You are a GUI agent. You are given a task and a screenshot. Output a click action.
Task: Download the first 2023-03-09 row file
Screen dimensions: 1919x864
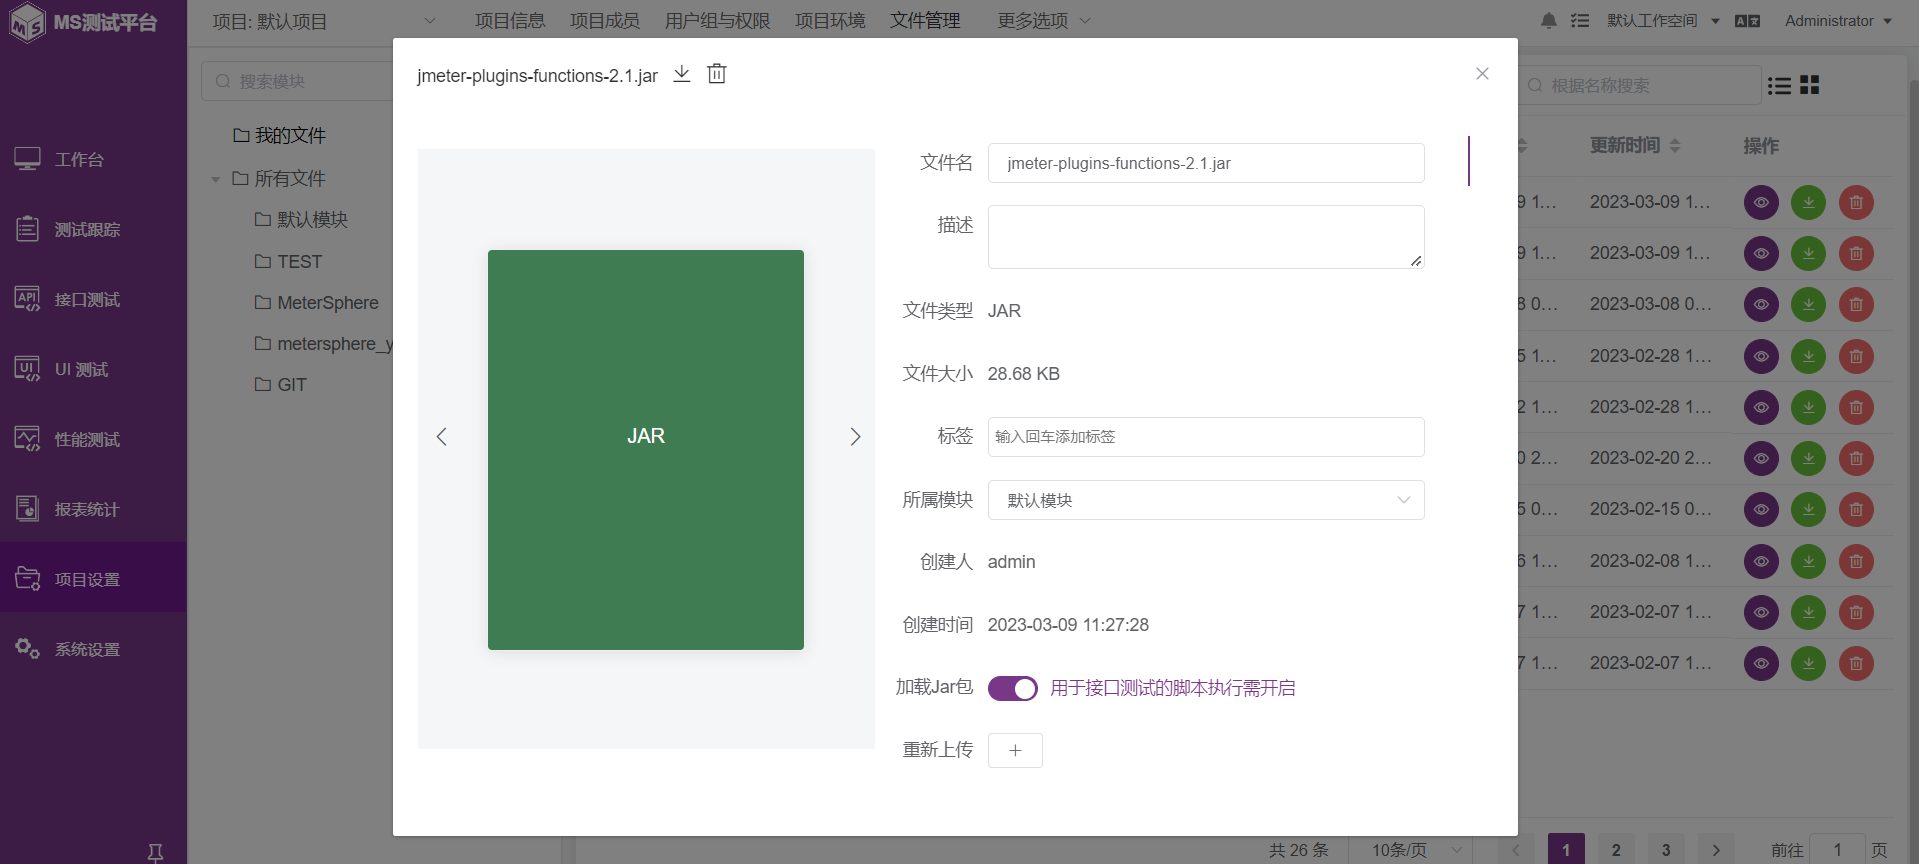click(x=1808, y=203)
